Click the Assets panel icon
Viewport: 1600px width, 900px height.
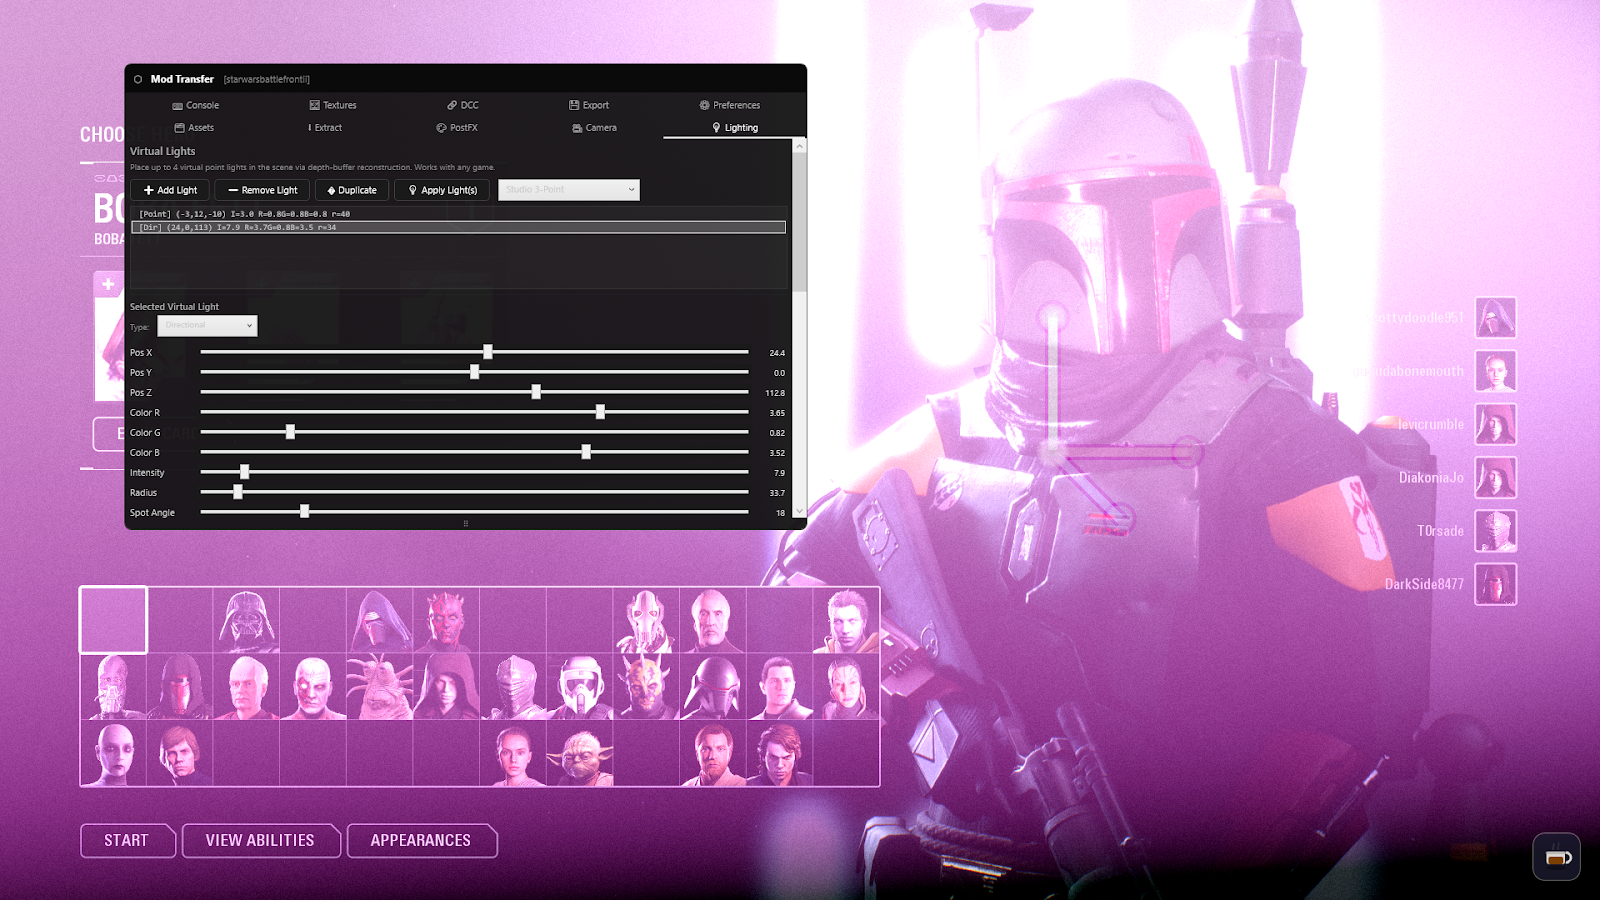pos(180,127)
